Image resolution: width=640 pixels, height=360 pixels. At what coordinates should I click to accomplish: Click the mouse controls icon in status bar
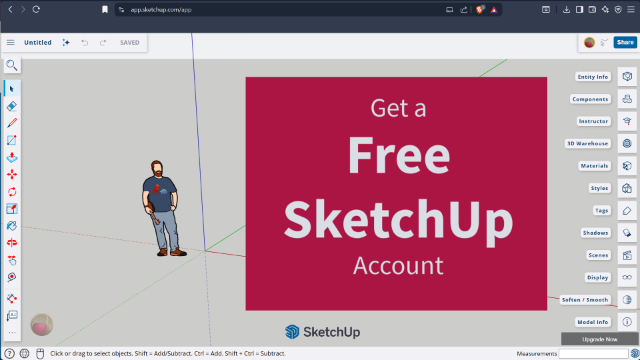(40, 353)
